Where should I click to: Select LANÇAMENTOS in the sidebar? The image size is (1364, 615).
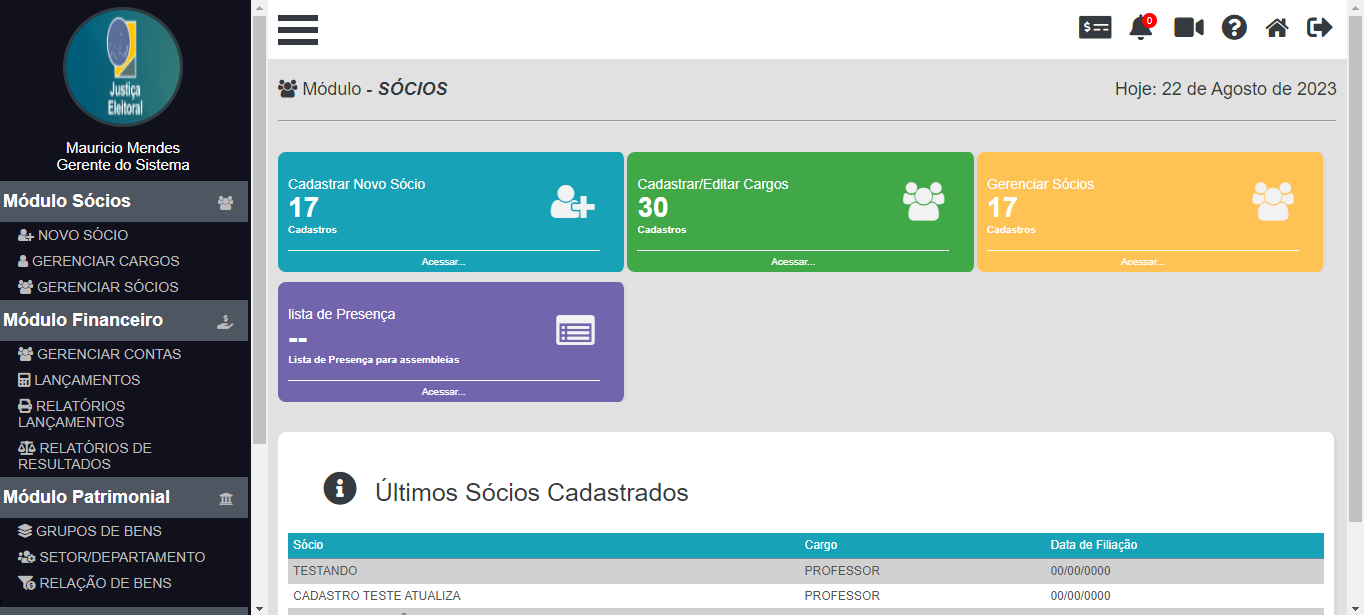tap(86, 380)
